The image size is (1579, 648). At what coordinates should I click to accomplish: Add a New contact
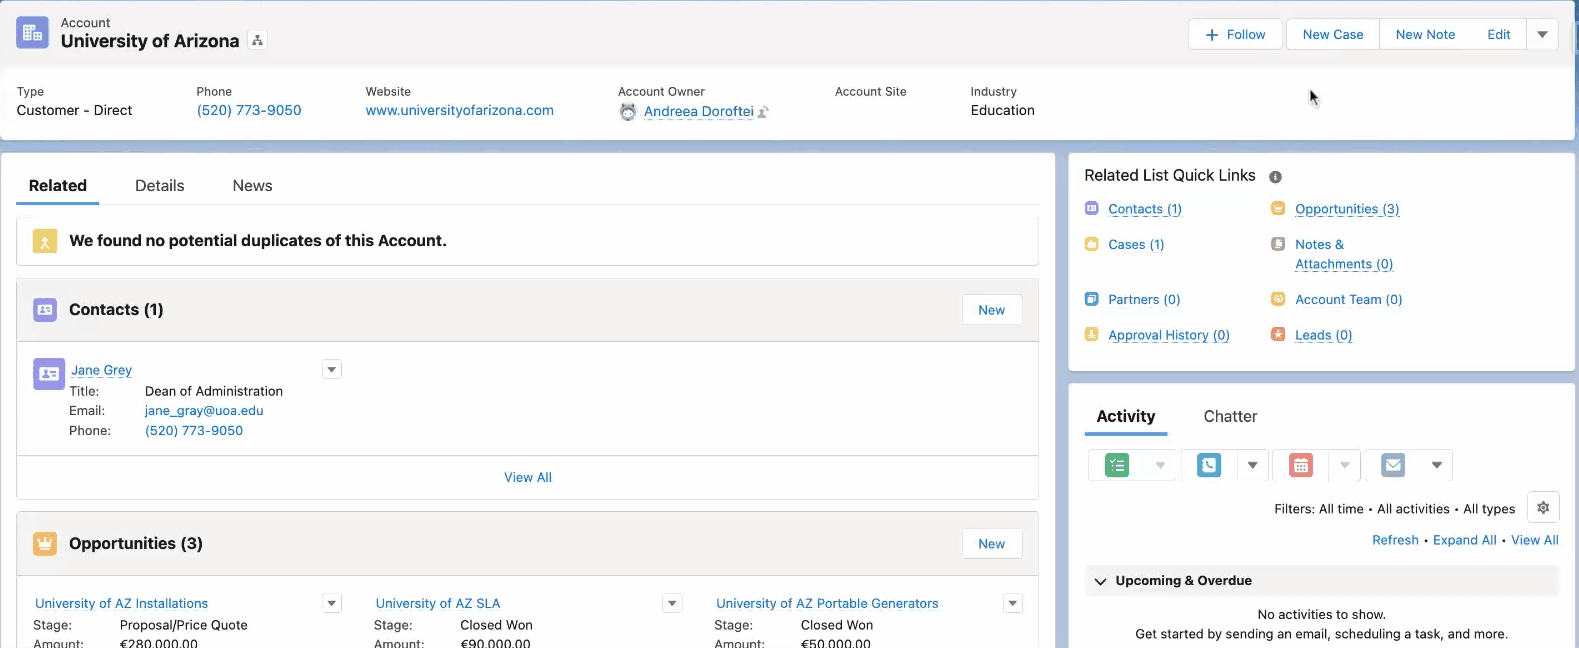(991, 310)
